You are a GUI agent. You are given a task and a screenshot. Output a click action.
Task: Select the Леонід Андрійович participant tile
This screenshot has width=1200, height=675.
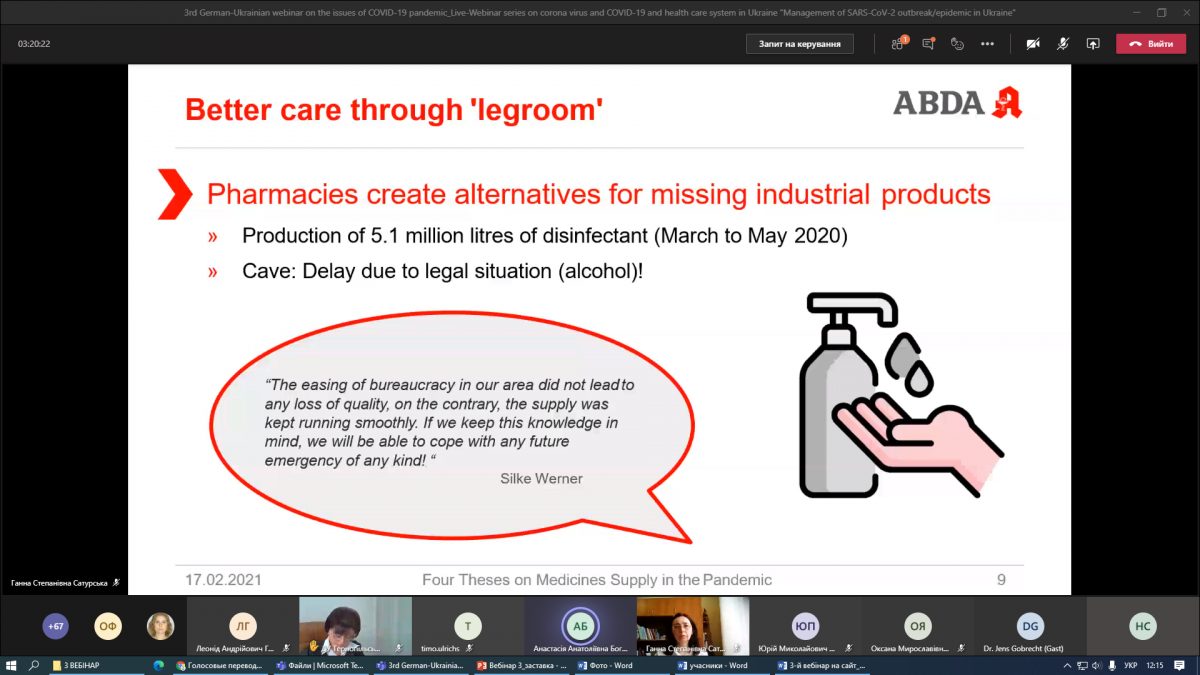coord(243,627)
